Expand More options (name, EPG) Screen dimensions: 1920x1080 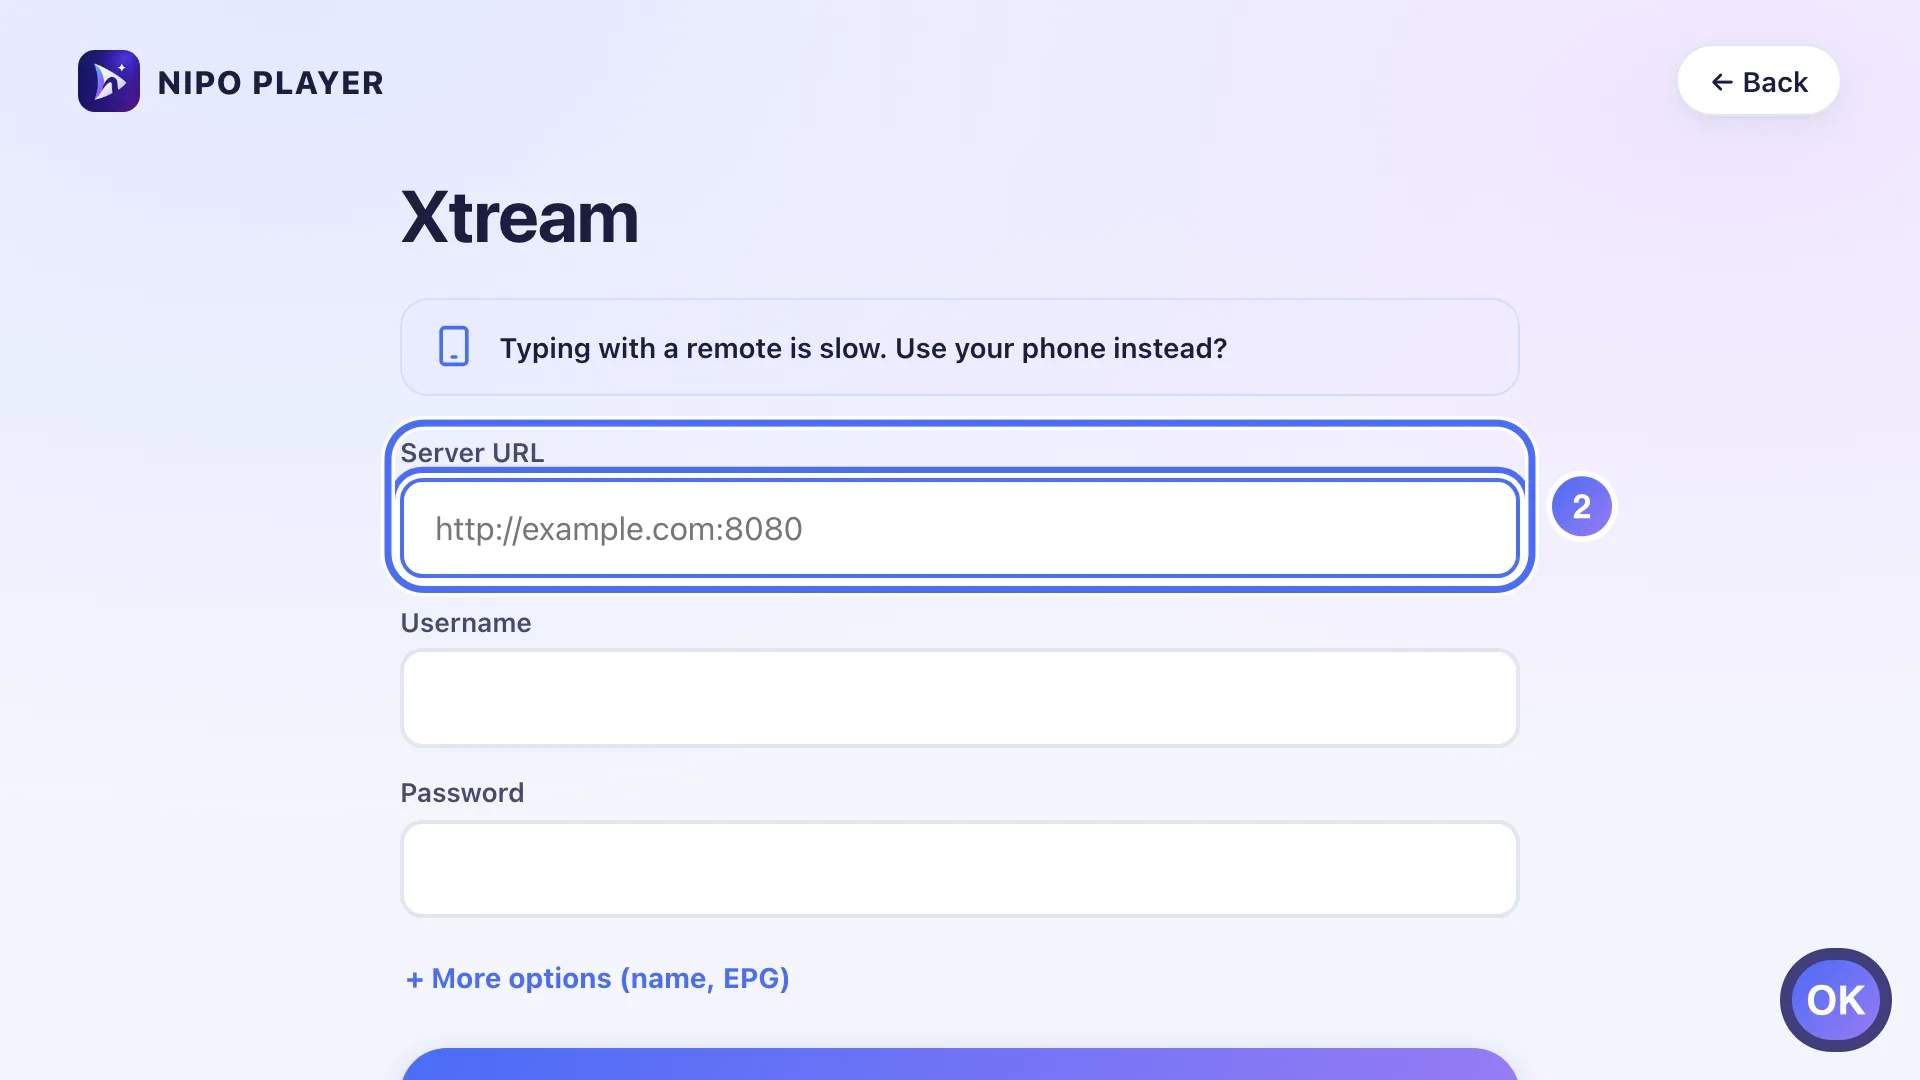pyautogui.click(x=597, y=978)
